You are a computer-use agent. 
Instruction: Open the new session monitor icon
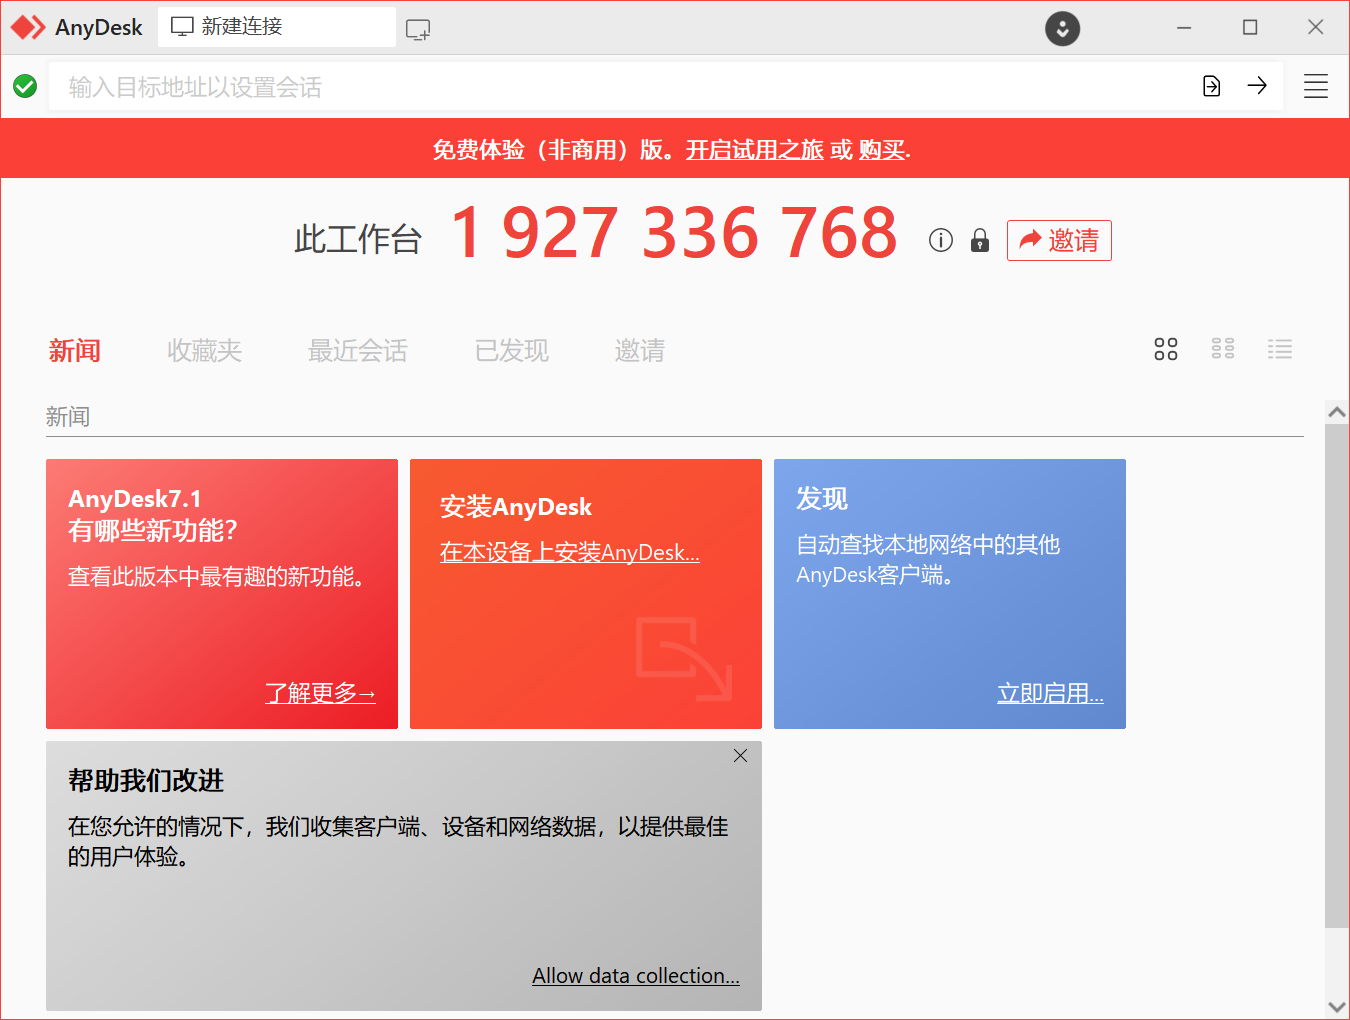[x=417, y=28]
